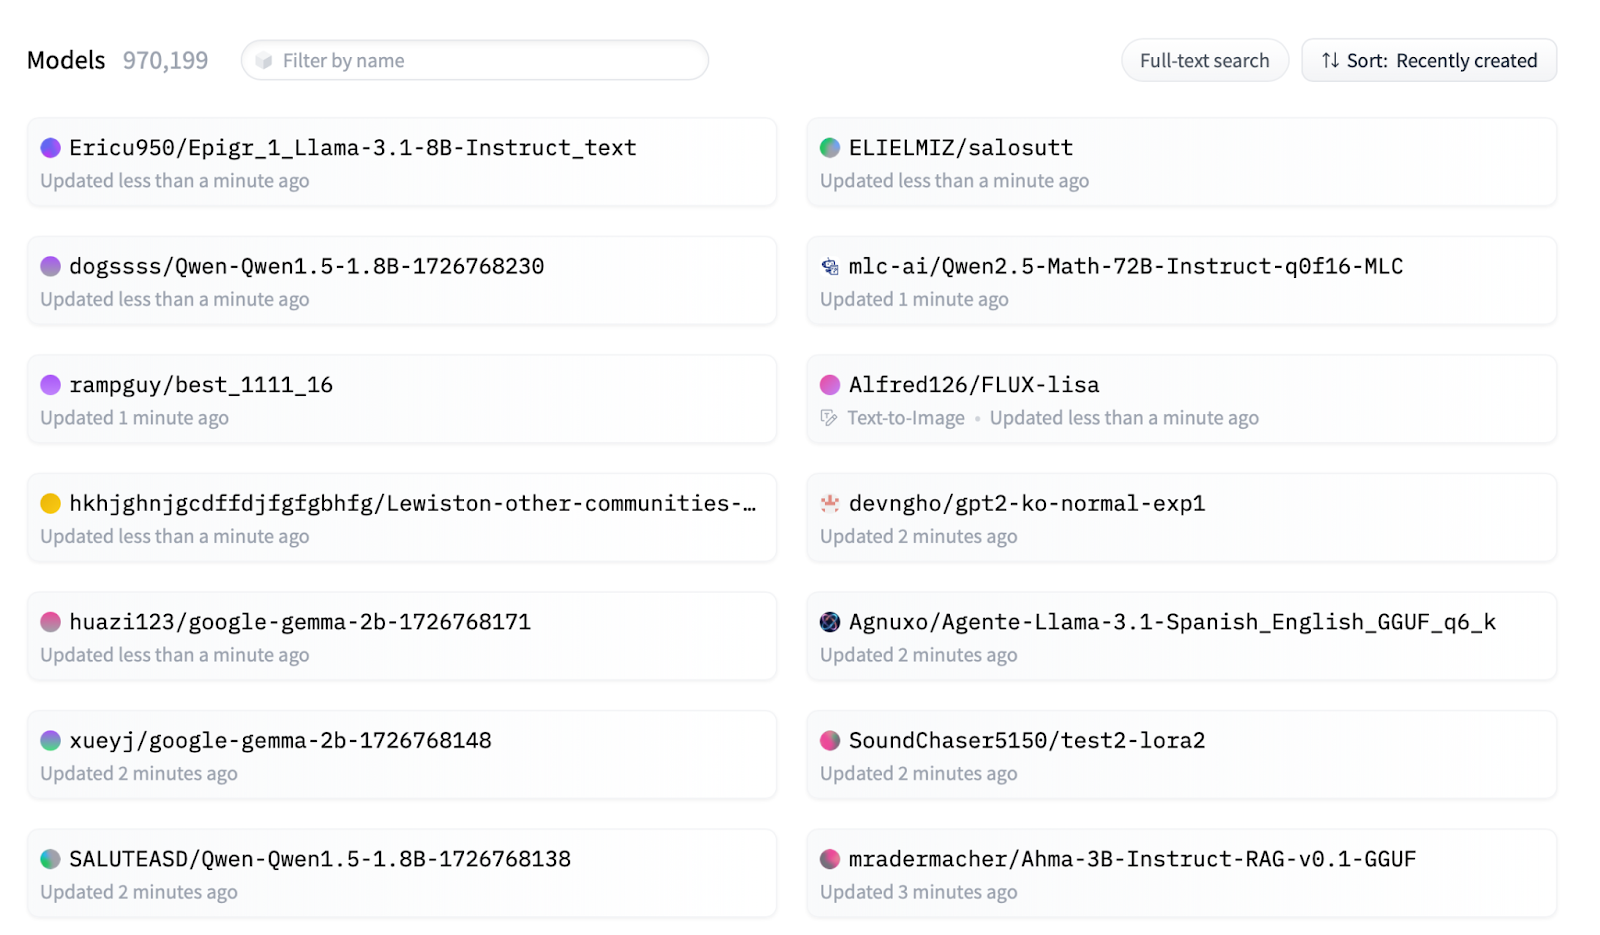Click the devngho profile avatar icon

tap(829, 504)
